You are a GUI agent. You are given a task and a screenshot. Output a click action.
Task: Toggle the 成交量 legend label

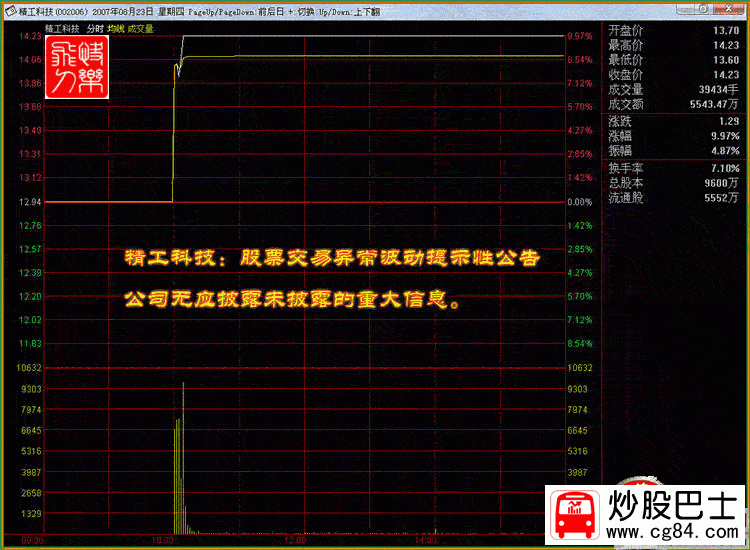pos(140,29)
